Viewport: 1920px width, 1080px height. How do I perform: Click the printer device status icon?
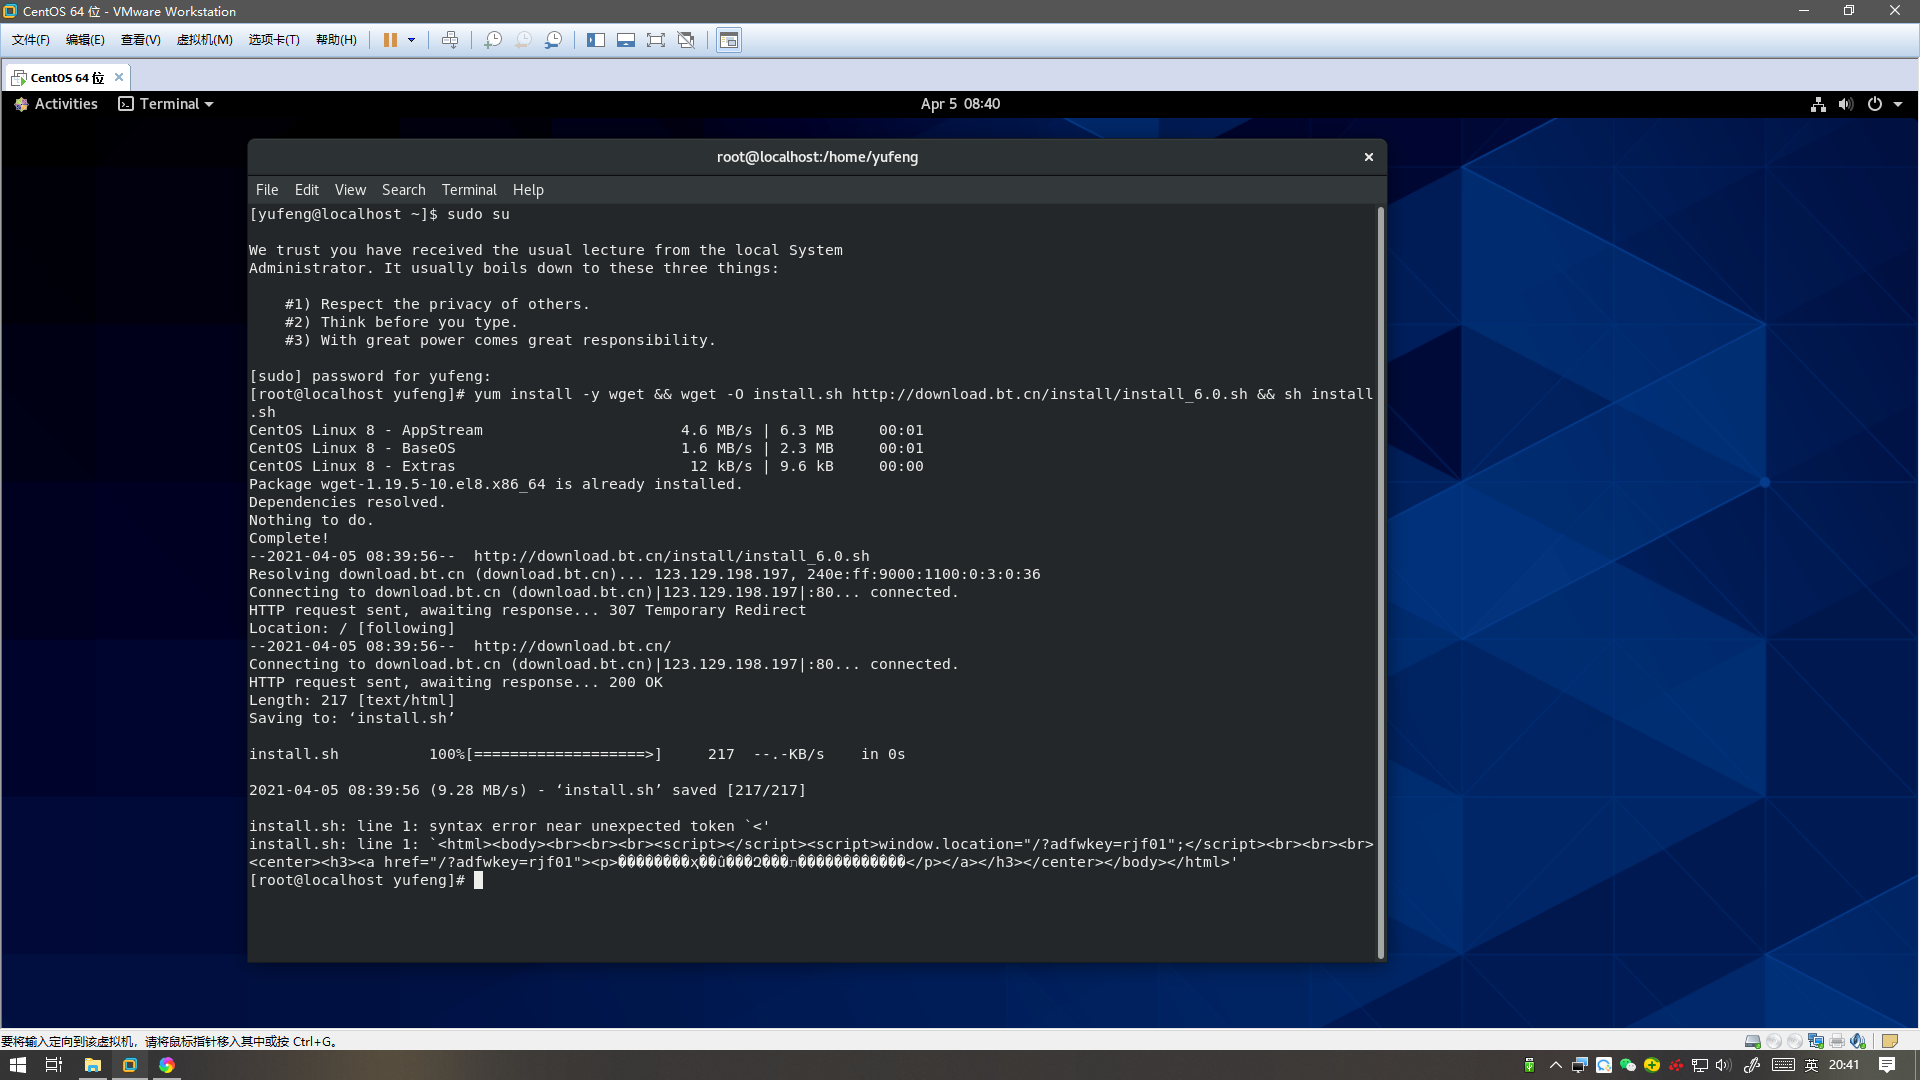point(1837,1041)
